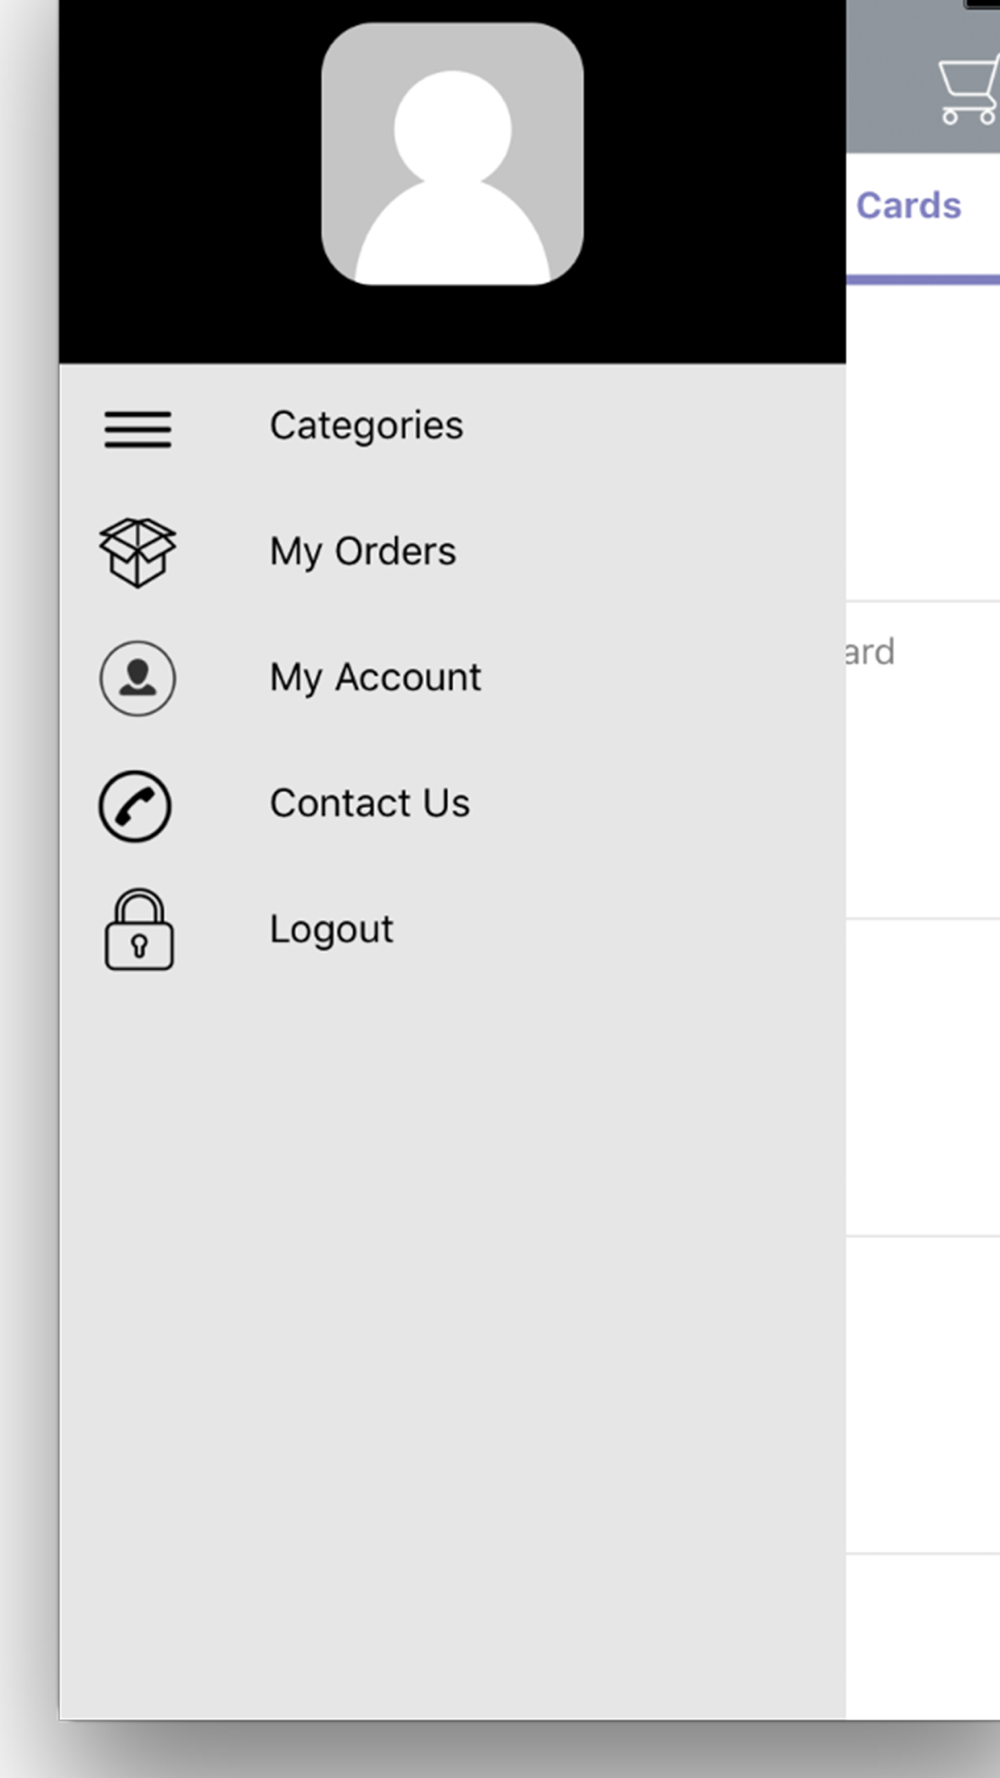Image resolution: width=1000 pixels, height=1778 pixels.
Task: Click the blank list row under "ard"
Action: [922, 1077]
